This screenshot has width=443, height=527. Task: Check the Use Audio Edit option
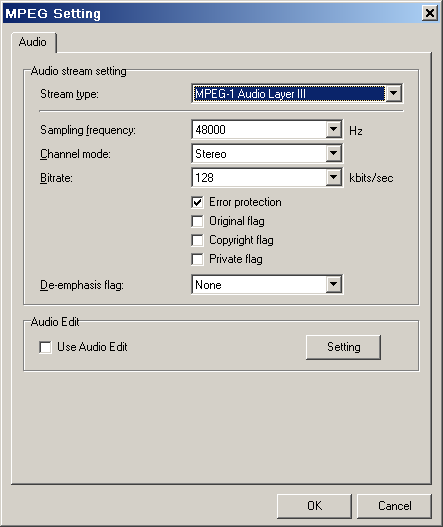point(45,347)
